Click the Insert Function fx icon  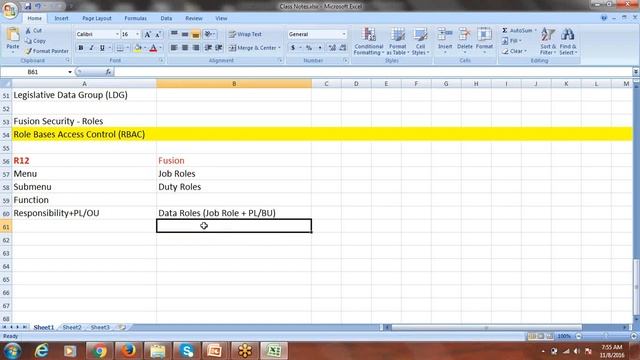pyautogui.click(x=108, y=72)
